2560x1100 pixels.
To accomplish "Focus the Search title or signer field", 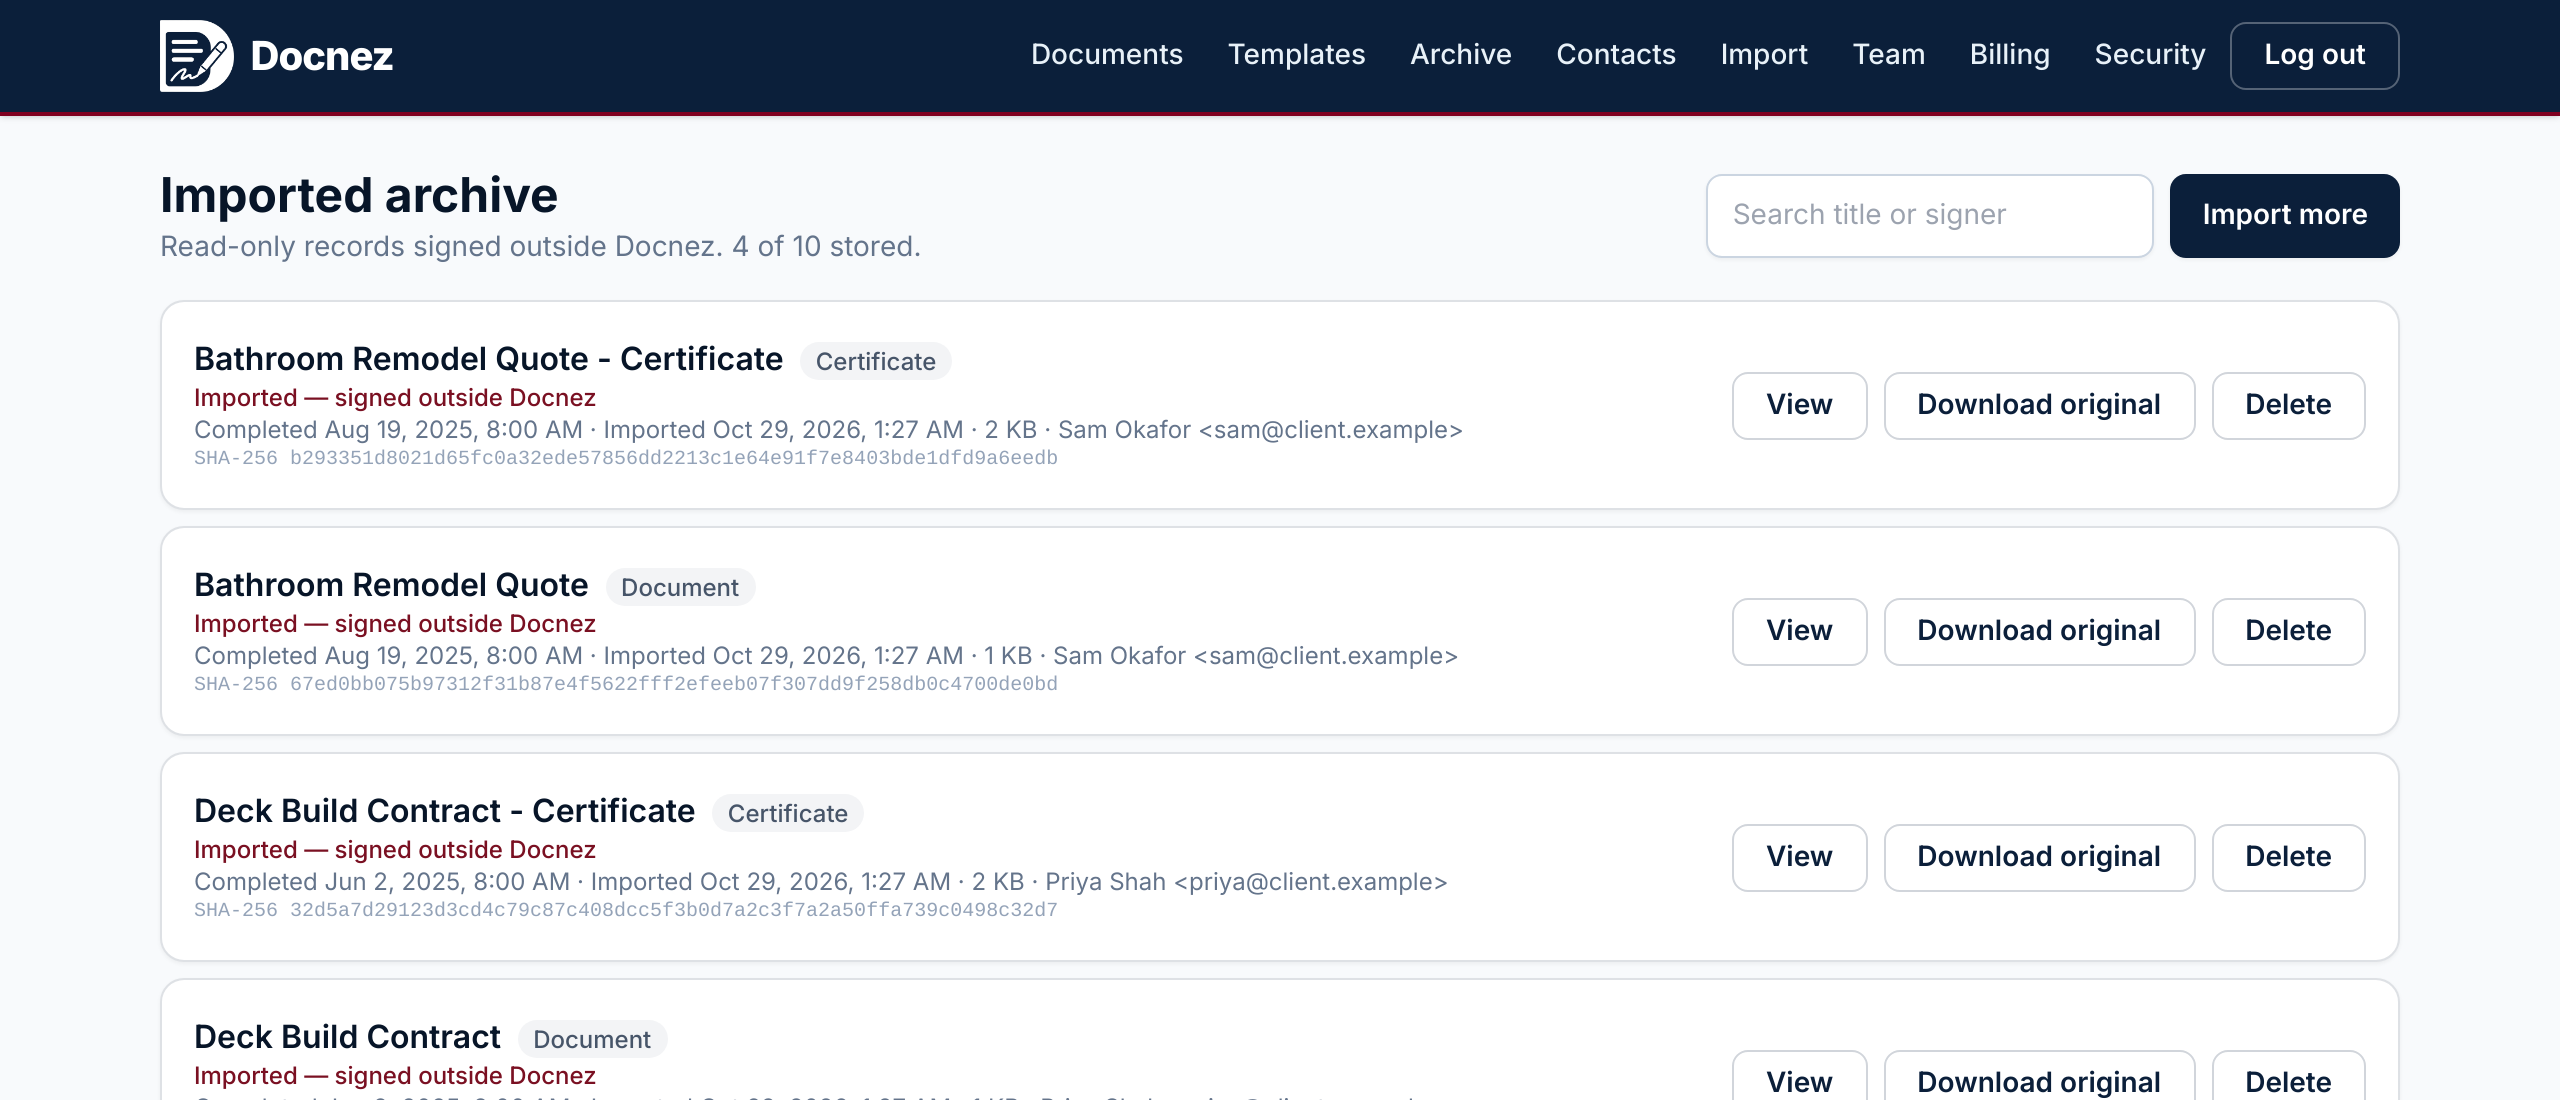I will (x=1929, y=216).
